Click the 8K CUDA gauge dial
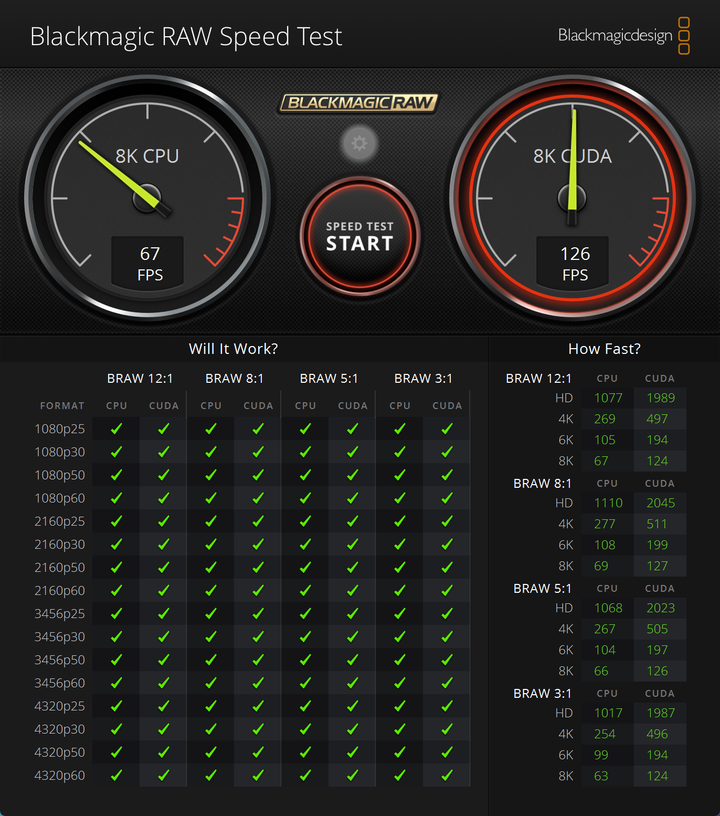This screenshot has width=720, height=816. [572, 198]
